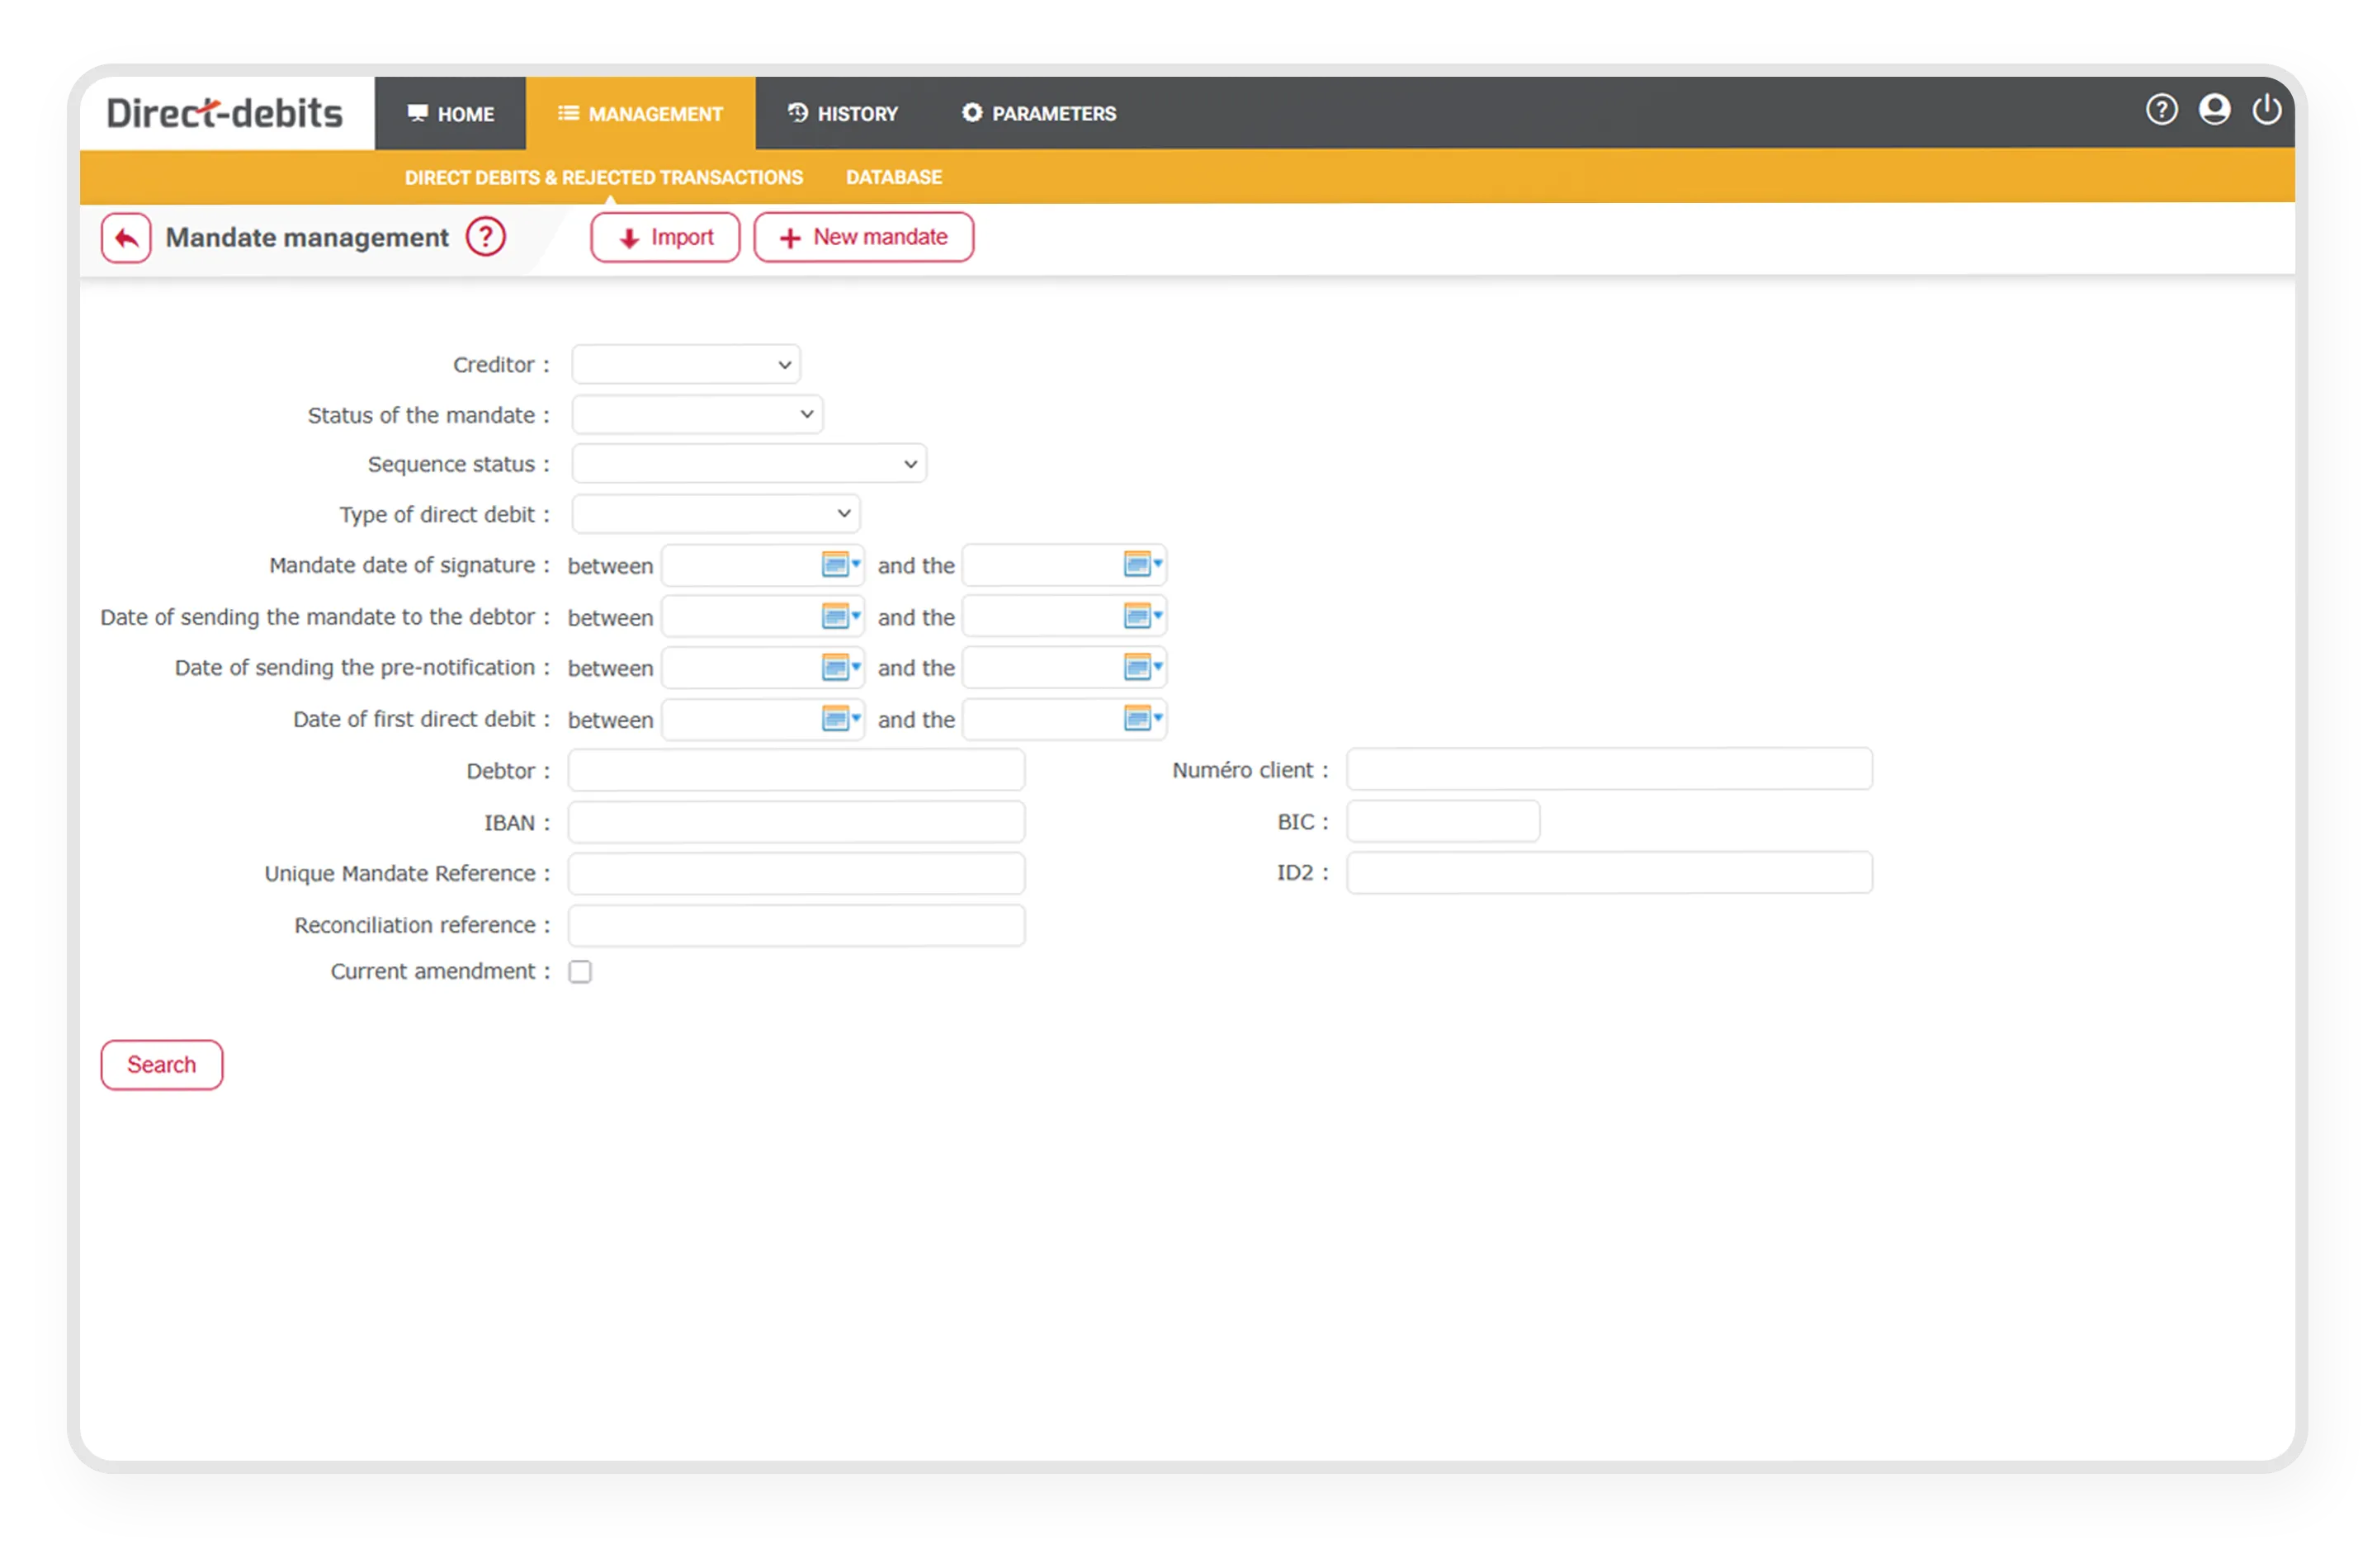This screenshot has height=1568, width=2377.
Task: Click the help question mark in top bar
Action: [x=2161, y=110]
